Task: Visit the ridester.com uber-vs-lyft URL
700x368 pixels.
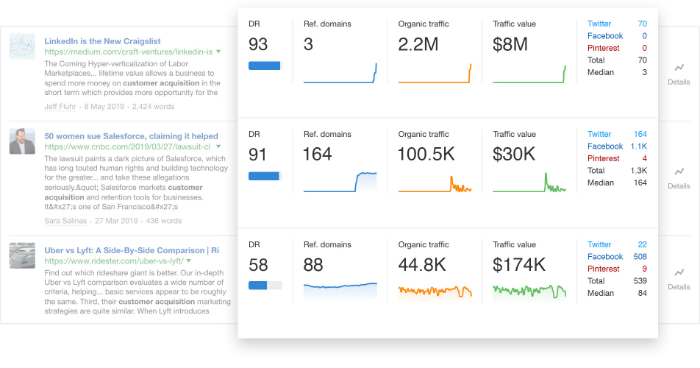Action: (x=114, y=261)
